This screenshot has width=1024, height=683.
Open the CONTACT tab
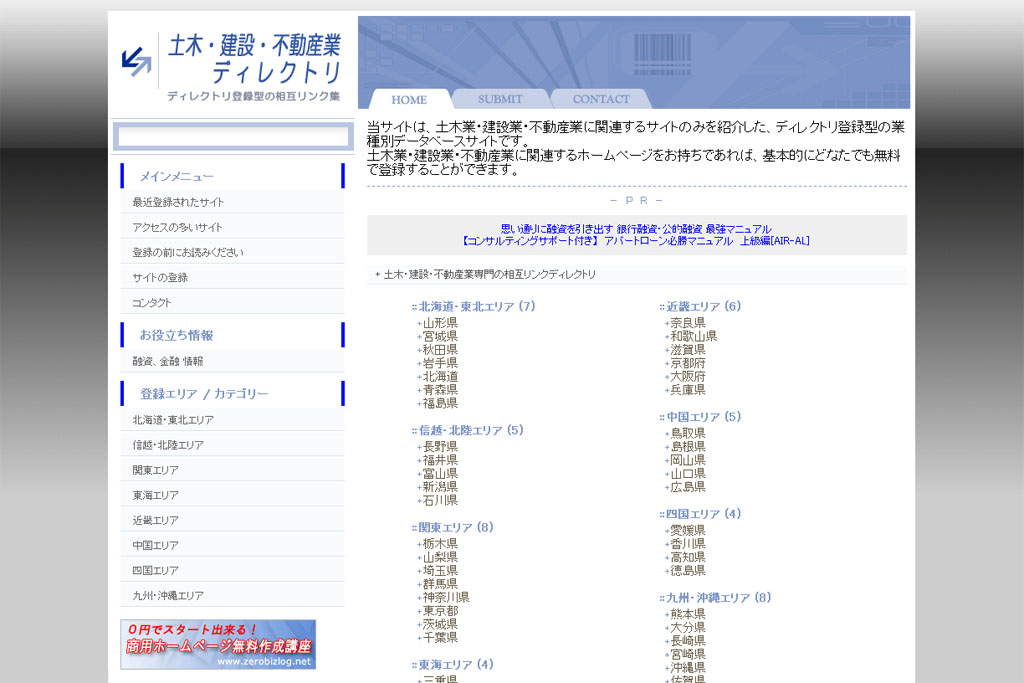[601, 99]
